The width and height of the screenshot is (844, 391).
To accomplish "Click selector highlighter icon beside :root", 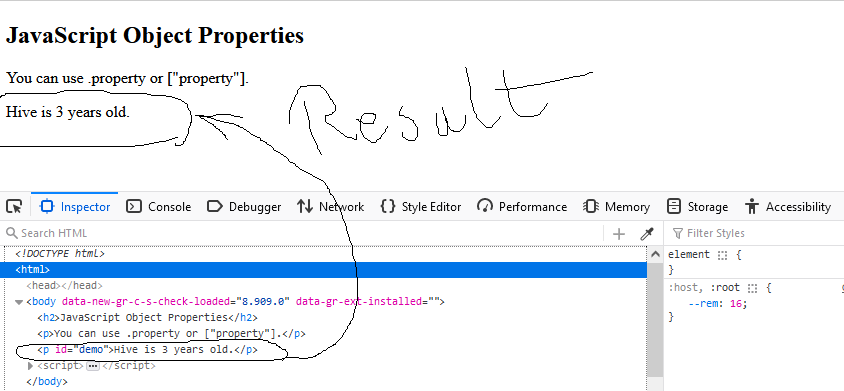I will tap(752, 288).
